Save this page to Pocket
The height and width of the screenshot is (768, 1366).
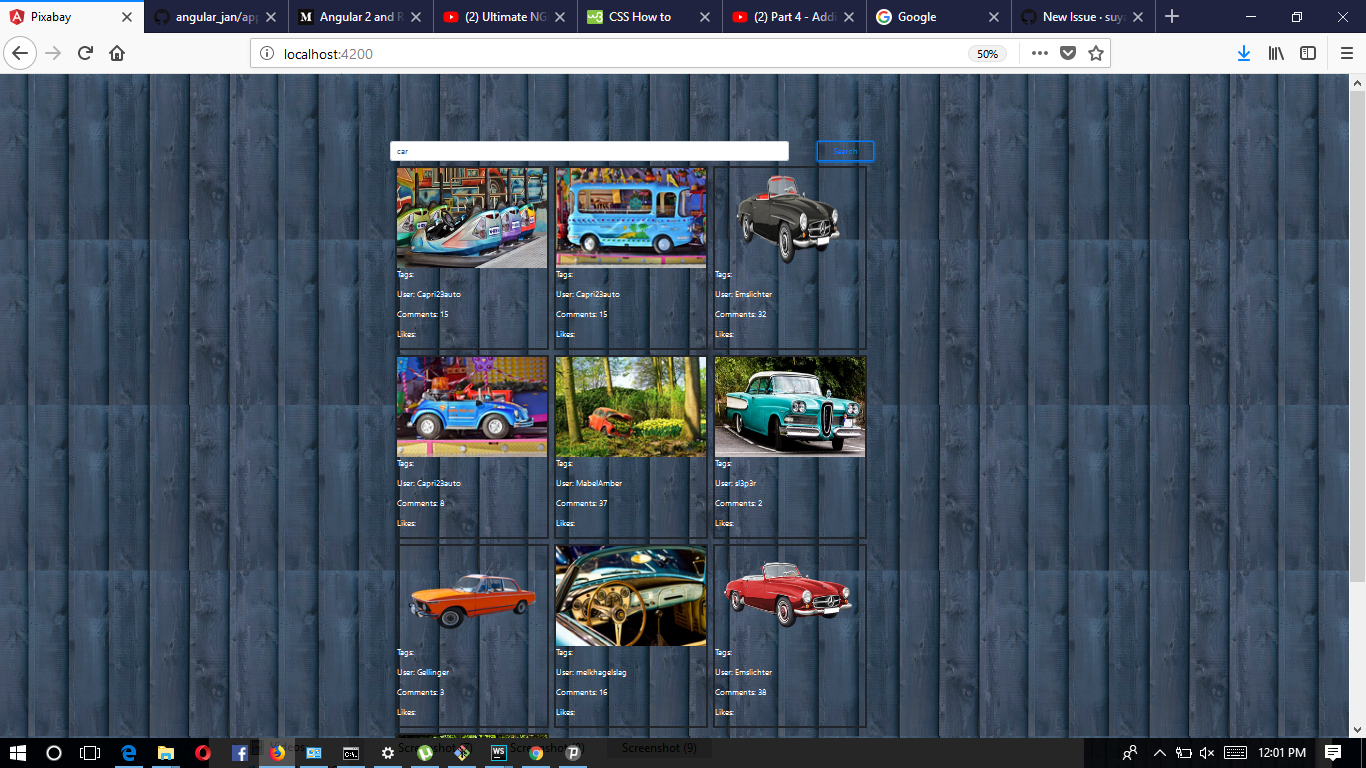pos(1067,54)
